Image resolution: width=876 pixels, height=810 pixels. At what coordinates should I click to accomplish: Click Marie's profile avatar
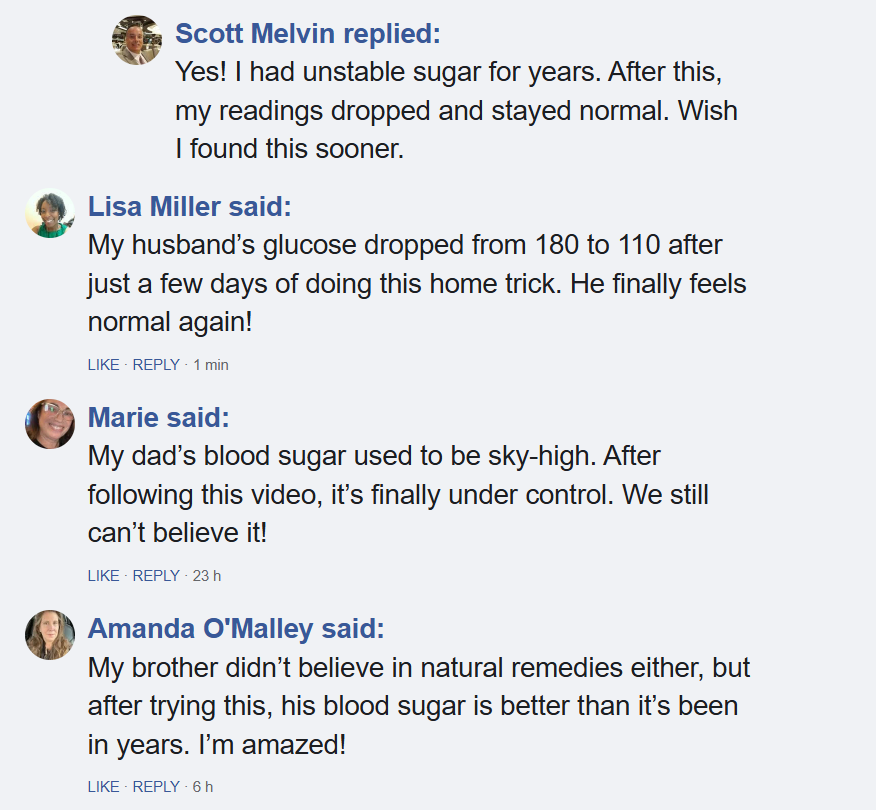(x=50, y=424)
